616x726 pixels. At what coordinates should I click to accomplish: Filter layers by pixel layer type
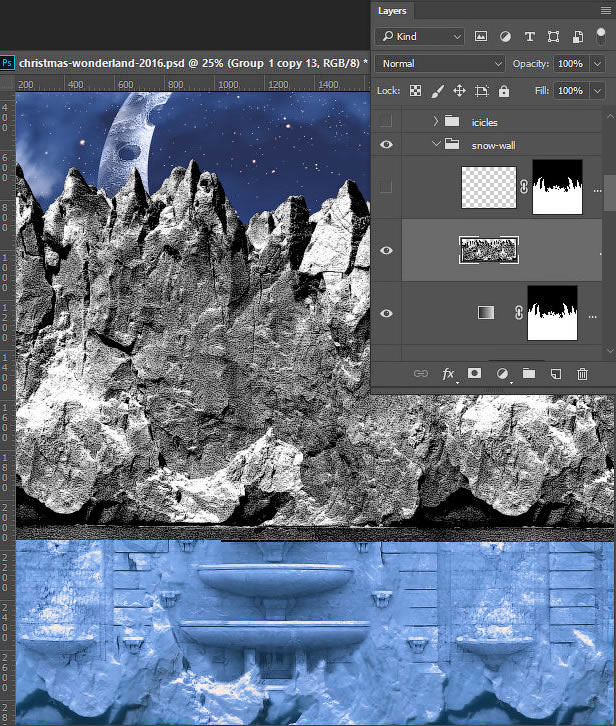pyautogui.click(x=482, y=36)
